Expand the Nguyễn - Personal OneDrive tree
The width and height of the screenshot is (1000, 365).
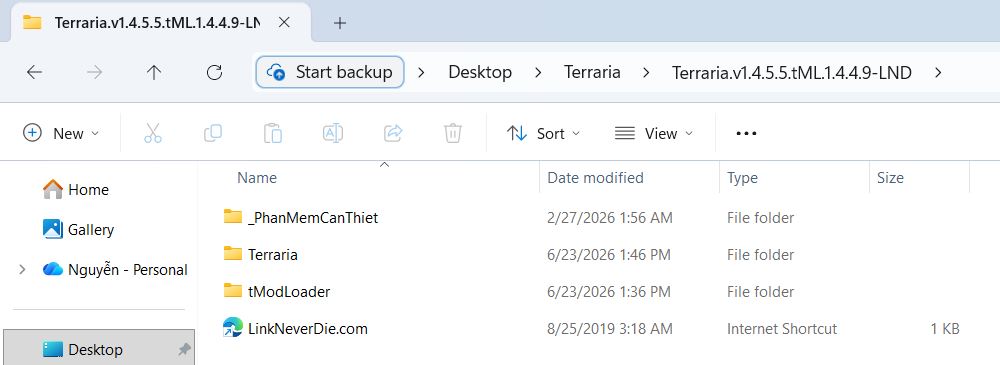click(22, 270)
